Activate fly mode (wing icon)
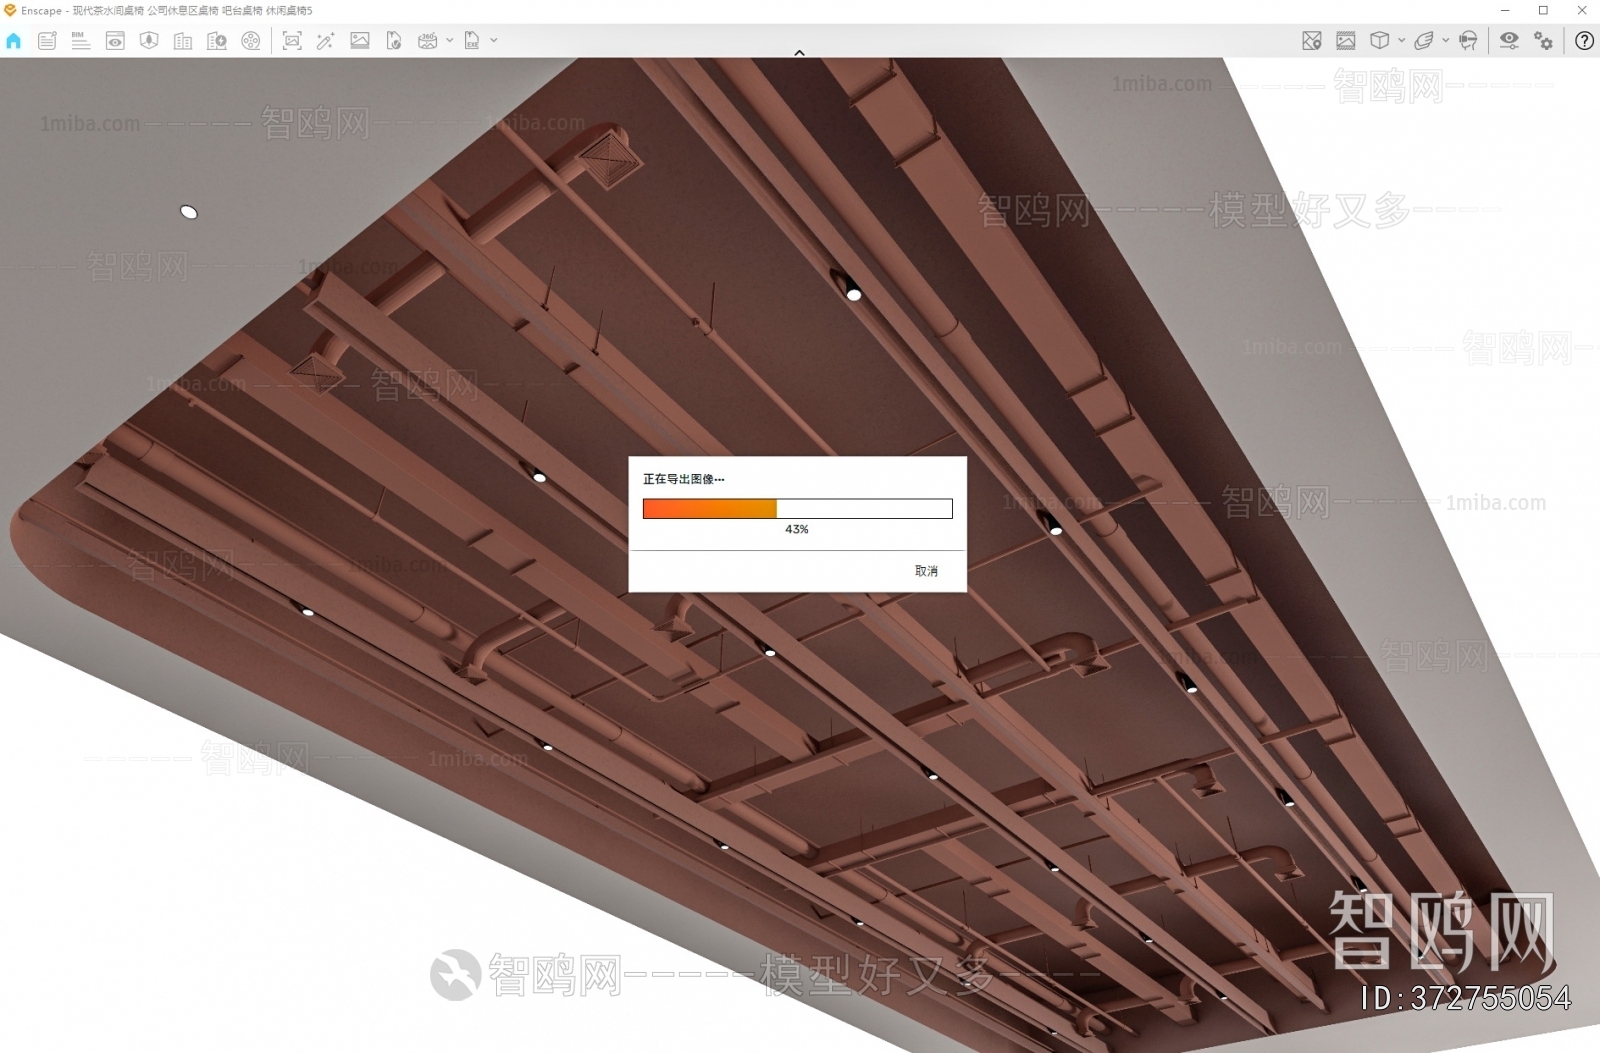This screenshot has width=1600, height=1053. coord(1424,41)
